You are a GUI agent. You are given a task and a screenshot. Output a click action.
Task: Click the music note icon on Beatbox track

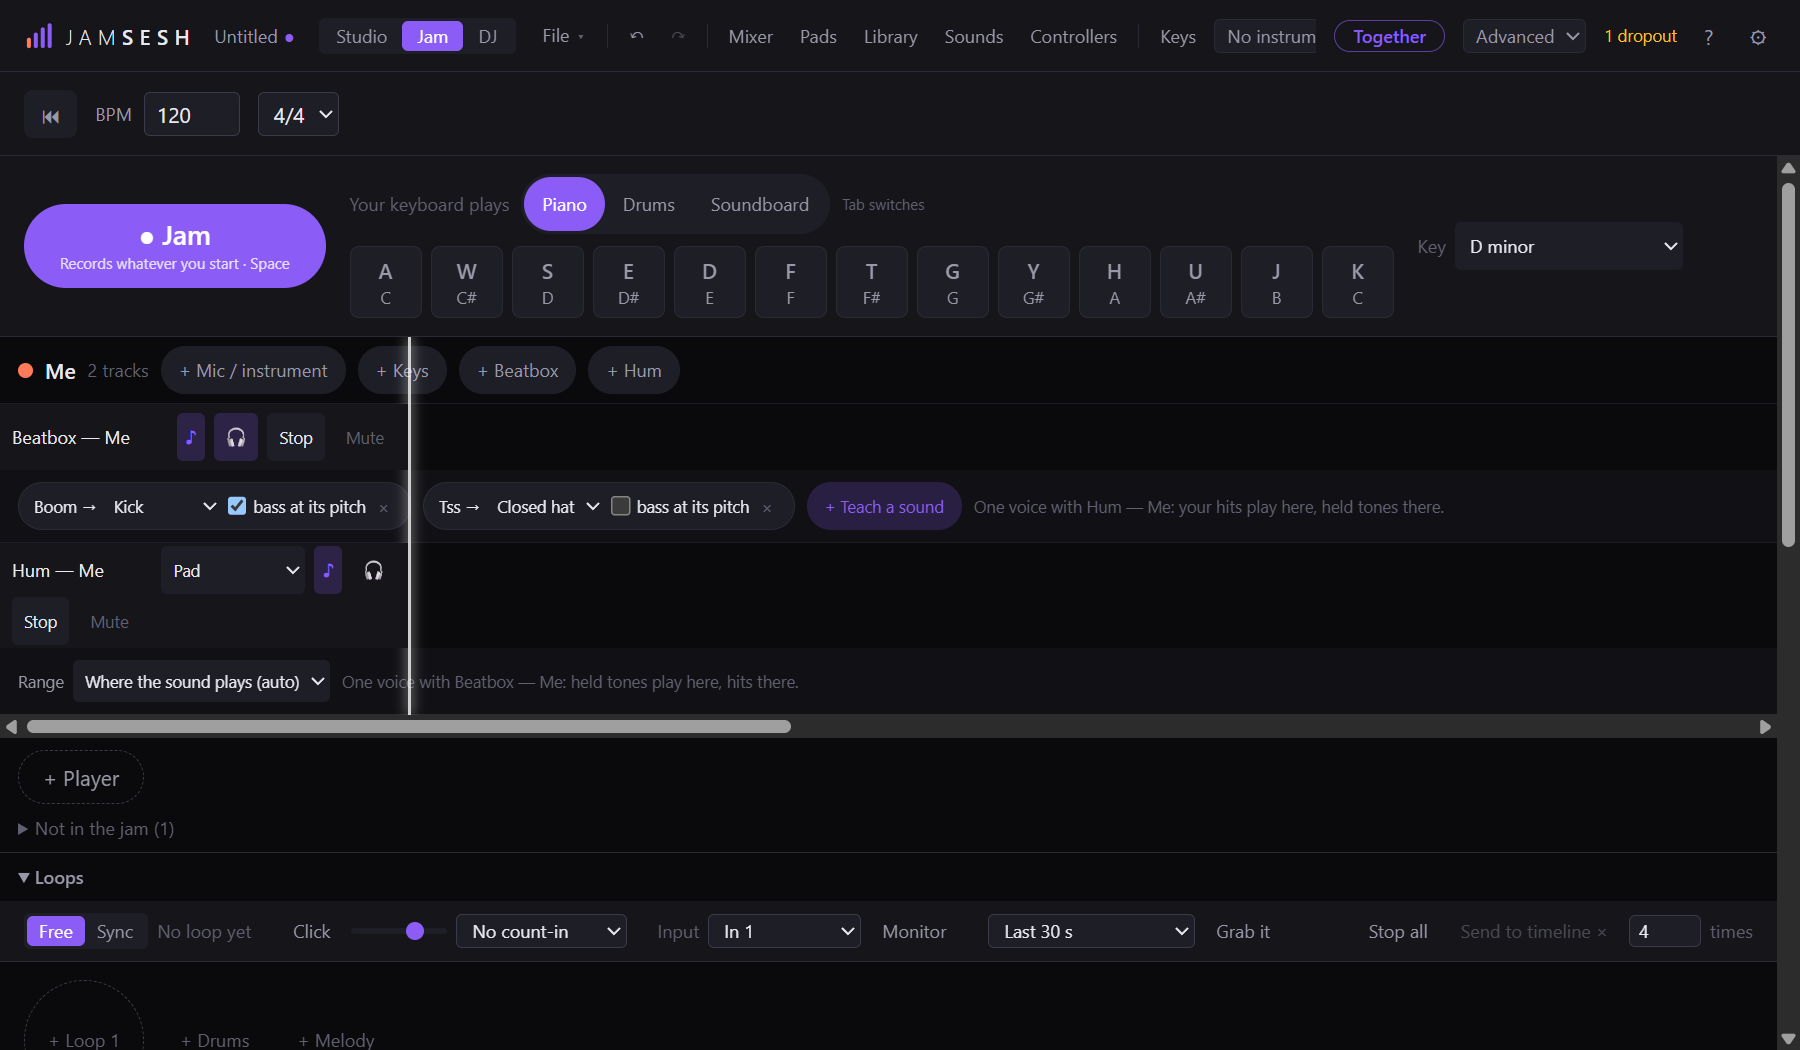[191, 438]
